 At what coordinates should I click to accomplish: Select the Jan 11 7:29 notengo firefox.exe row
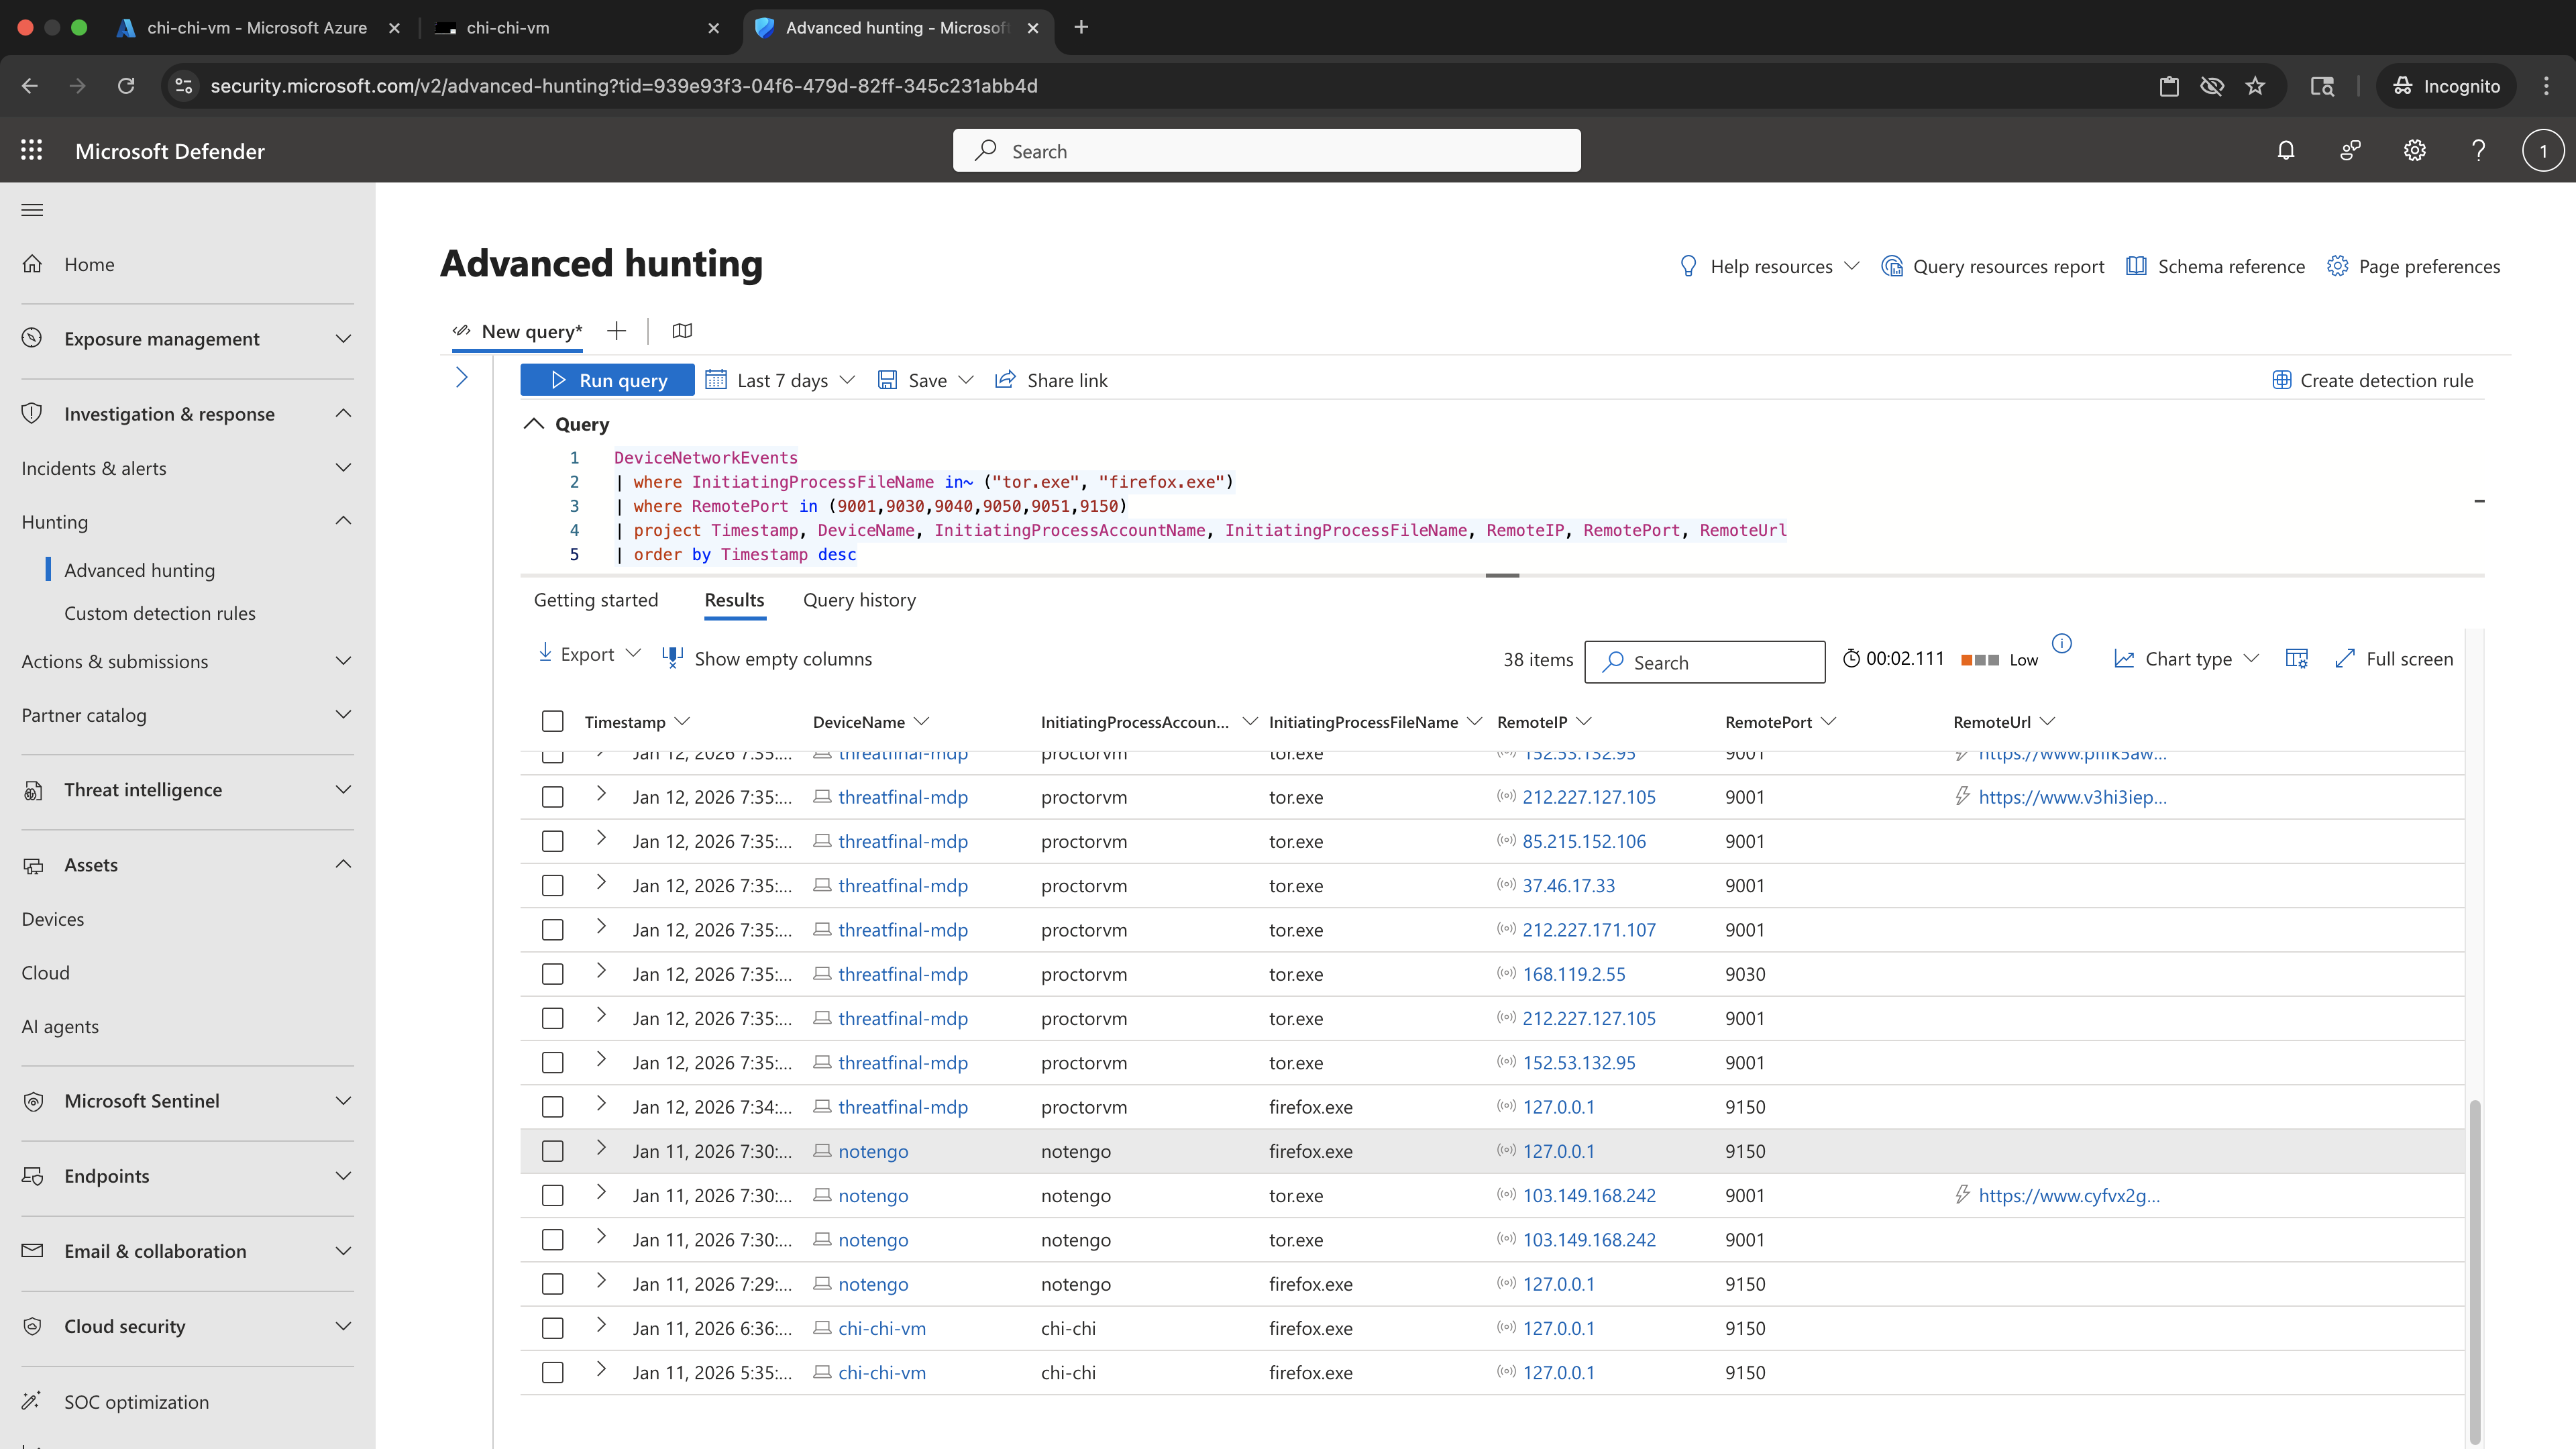pos(553,1284)
